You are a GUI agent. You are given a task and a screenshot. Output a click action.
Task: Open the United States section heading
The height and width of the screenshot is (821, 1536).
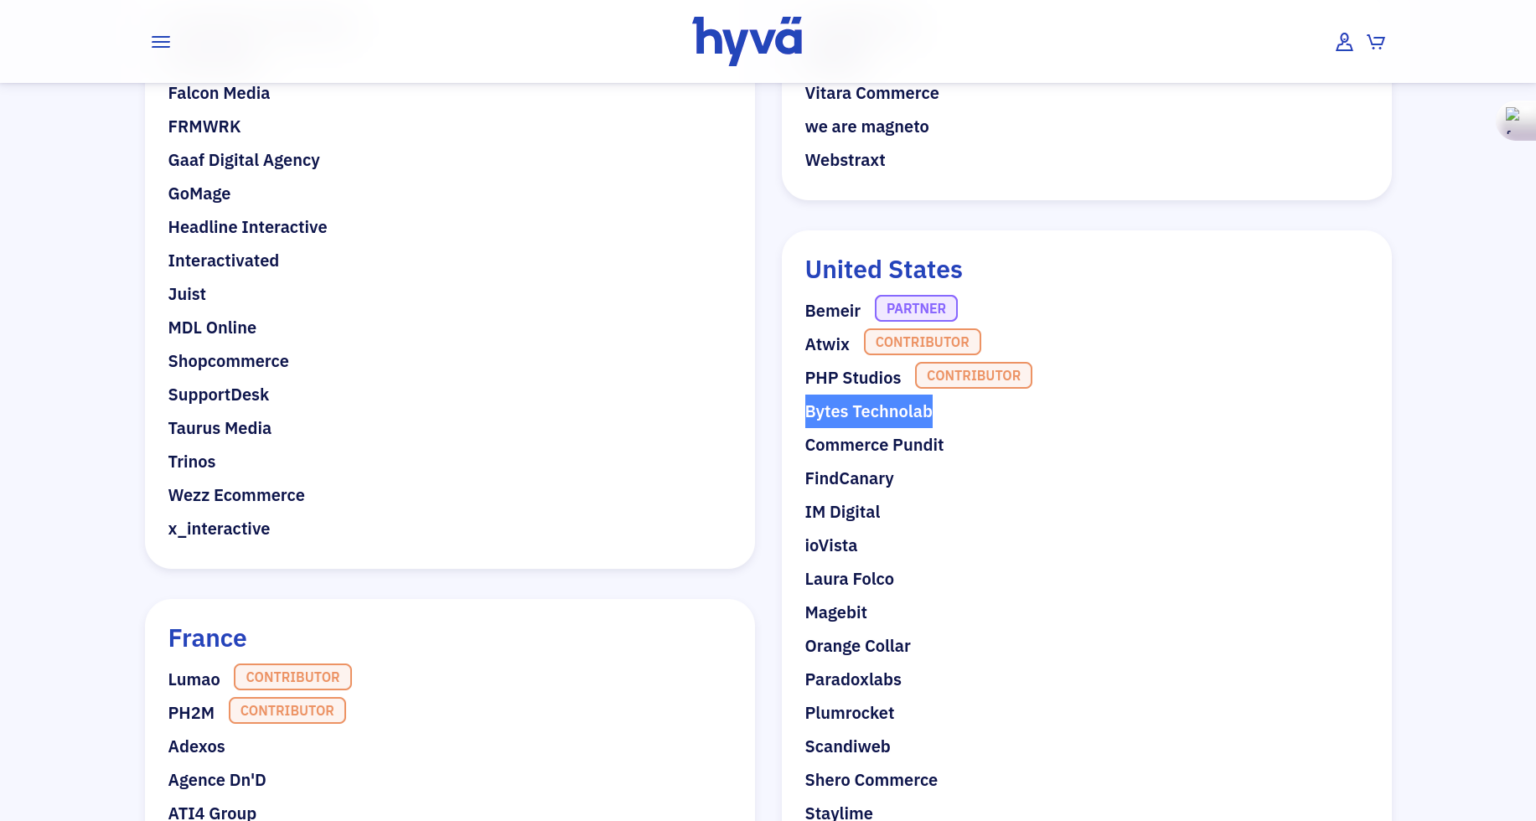click(x=883, y=269)
